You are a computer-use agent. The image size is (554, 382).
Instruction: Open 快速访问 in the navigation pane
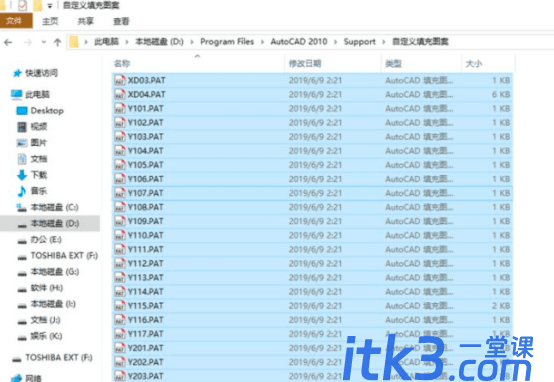point(41,73)
